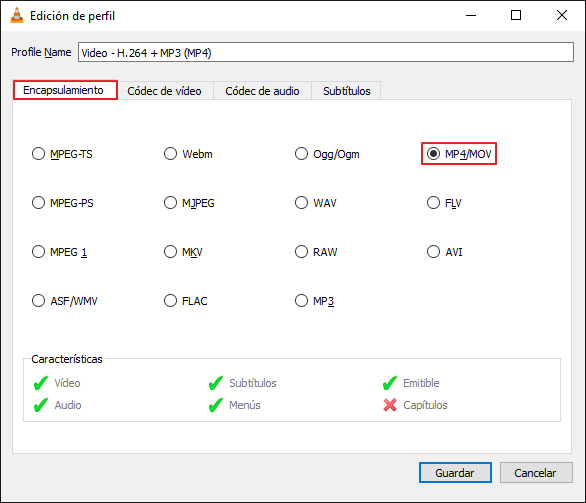The height and width of the screenshot is (503, 586).
Task: Choose FLV as container
Action: tap(444, 203)
